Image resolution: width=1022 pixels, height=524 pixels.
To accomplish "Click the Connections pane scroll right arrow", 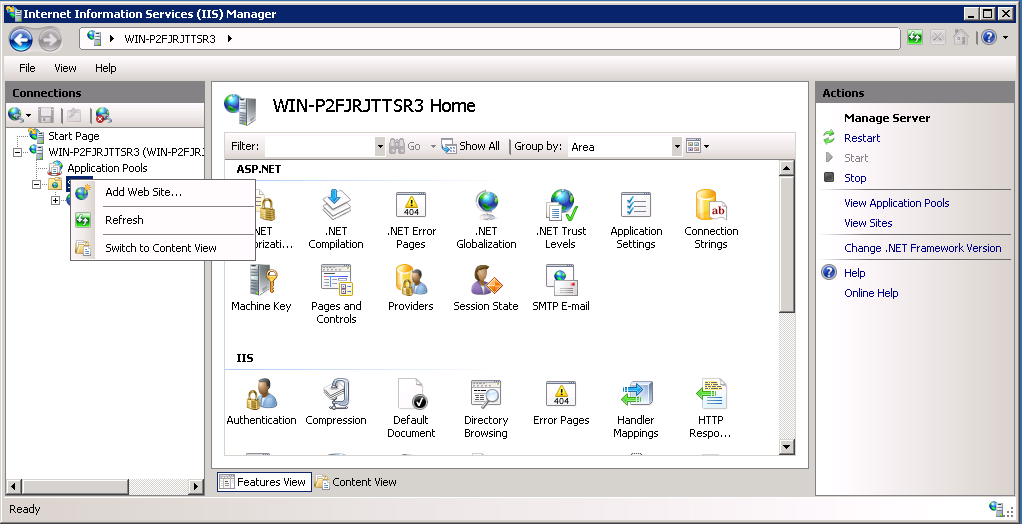I will tap(196, 486).
